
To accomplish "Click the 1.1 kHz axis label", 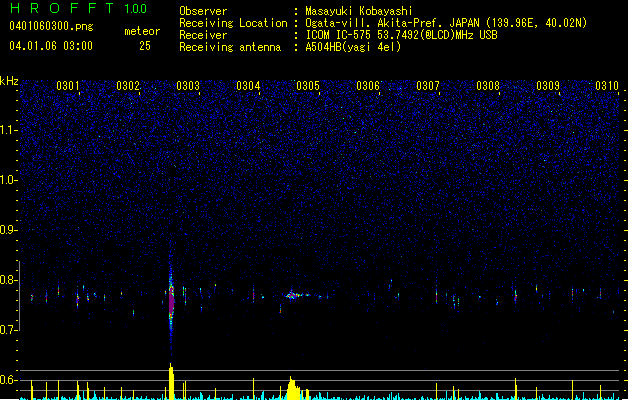I will coord(8,130).
